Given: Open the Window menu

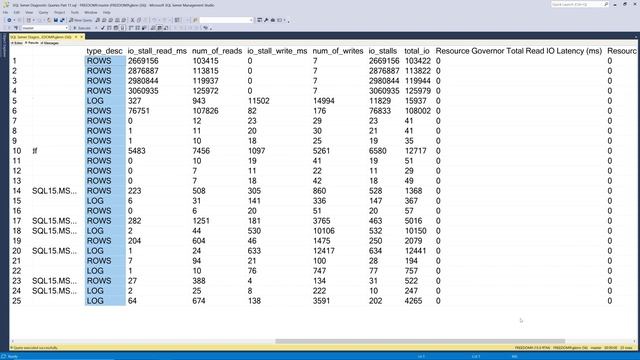Looking at the screenshot, I should pos(91,12).
